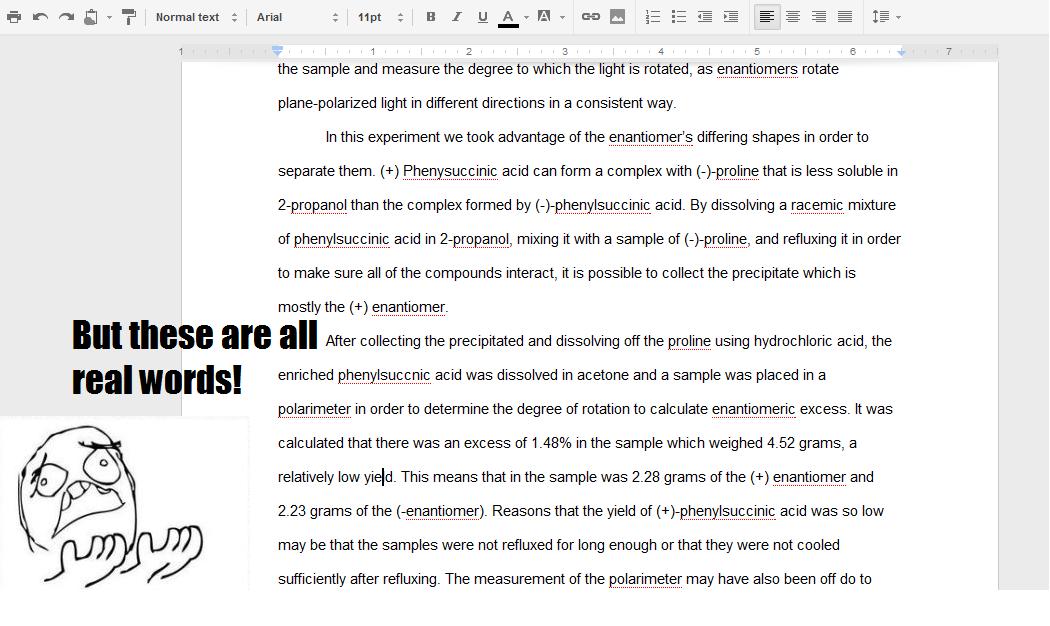Toggle italic formatting
The width and height of the screenshot is (1050, 626).
457,17
